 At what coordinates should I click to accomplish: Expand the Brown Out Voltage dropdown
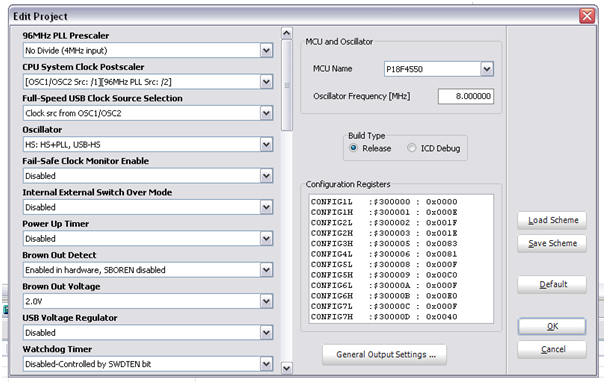pos(266,301)
